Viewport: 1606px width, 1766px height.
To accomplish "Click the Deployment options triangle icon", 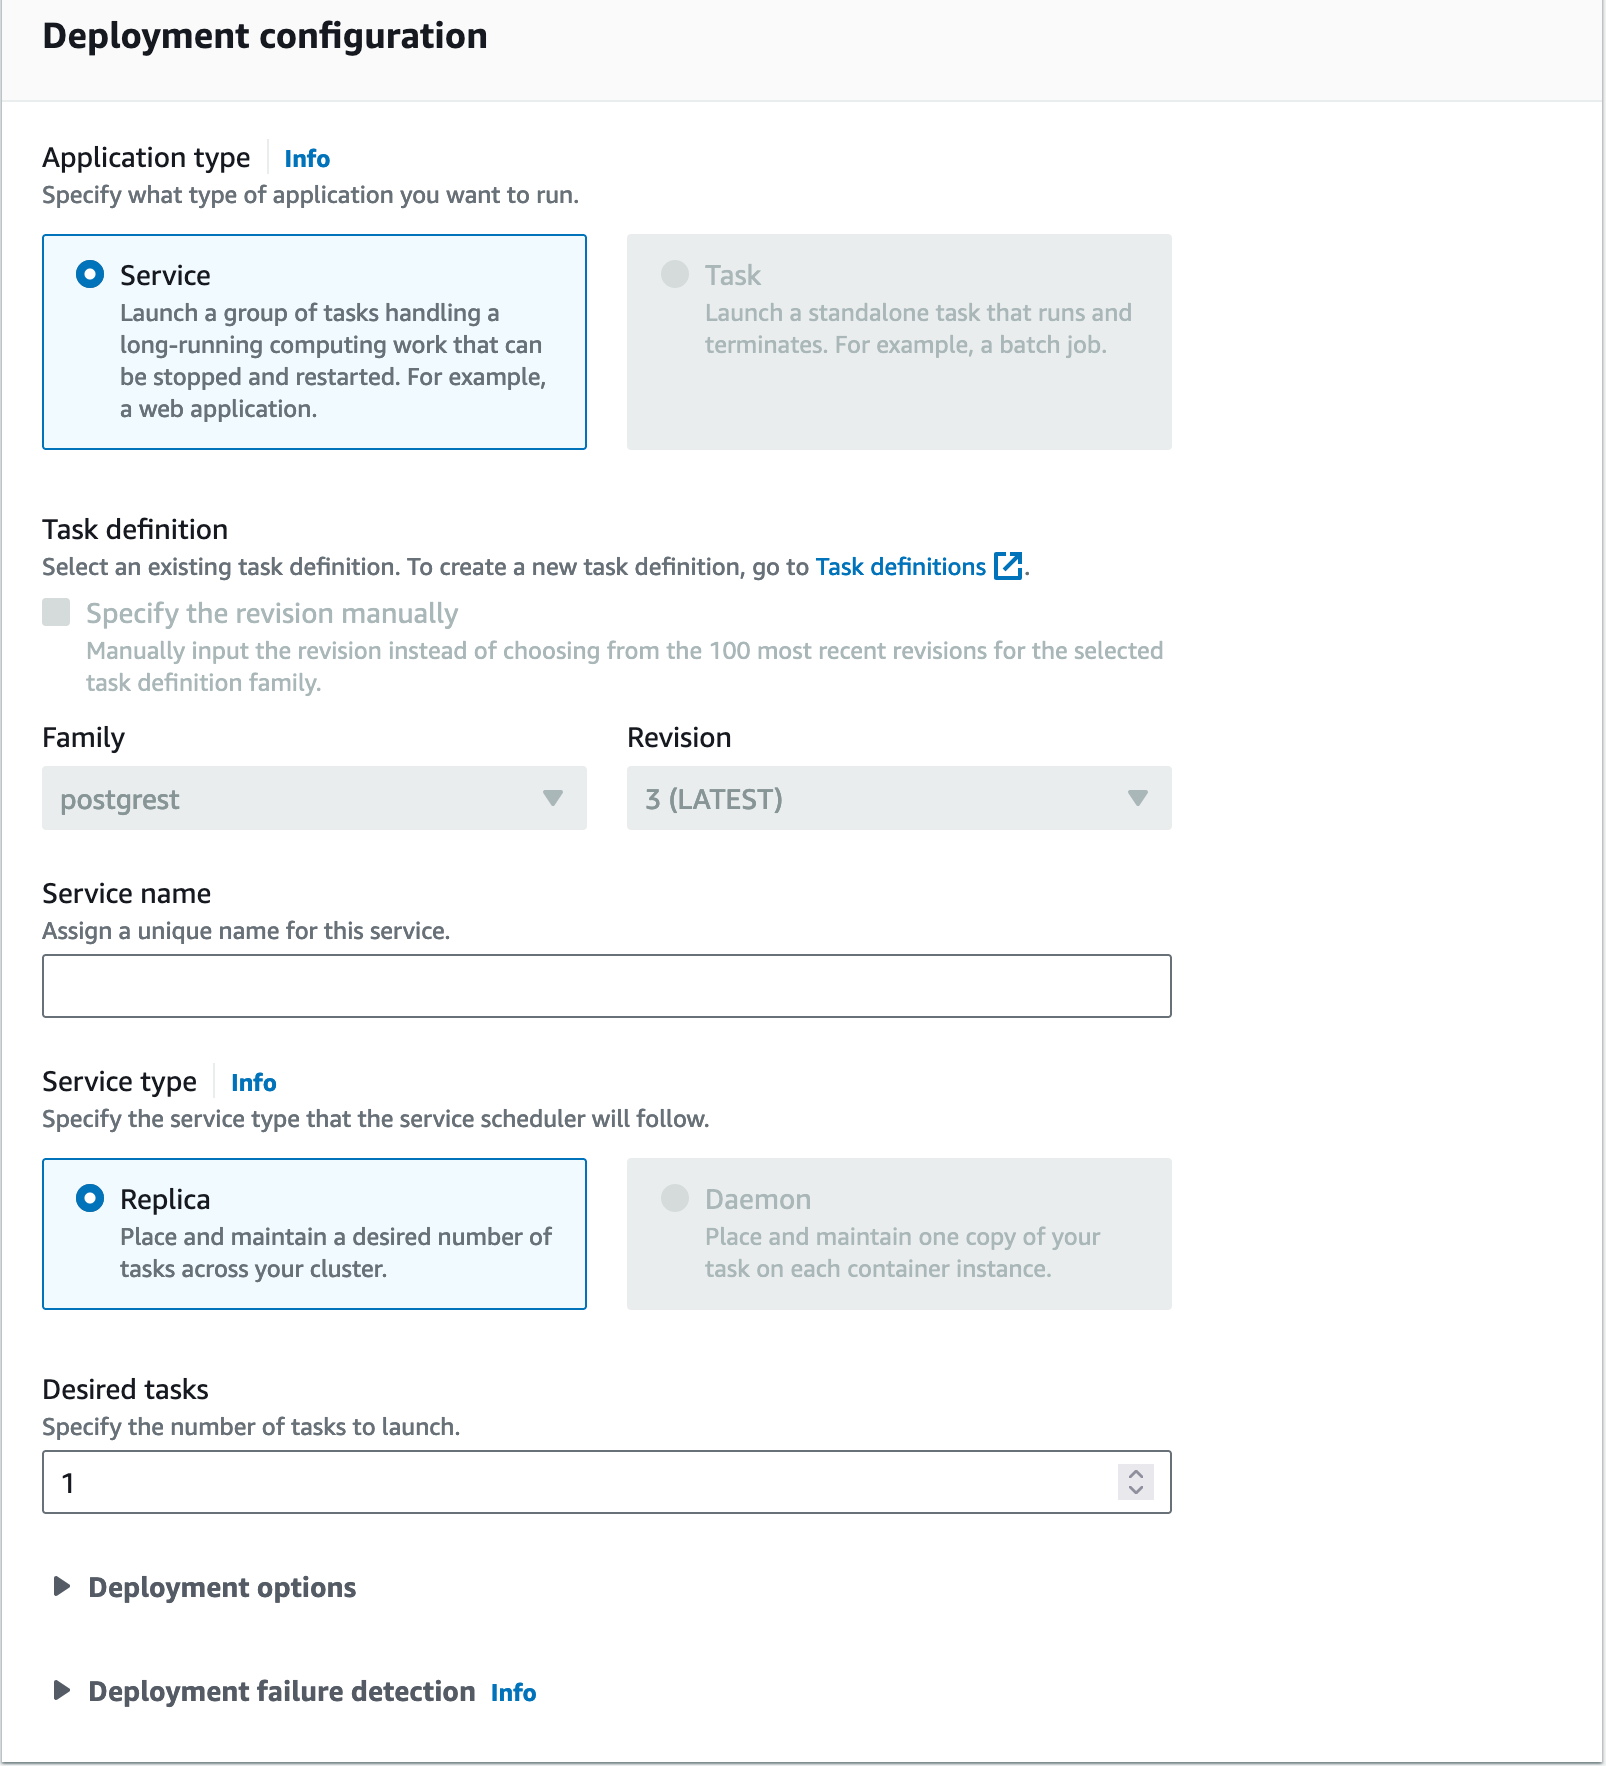I will 62,1587.
